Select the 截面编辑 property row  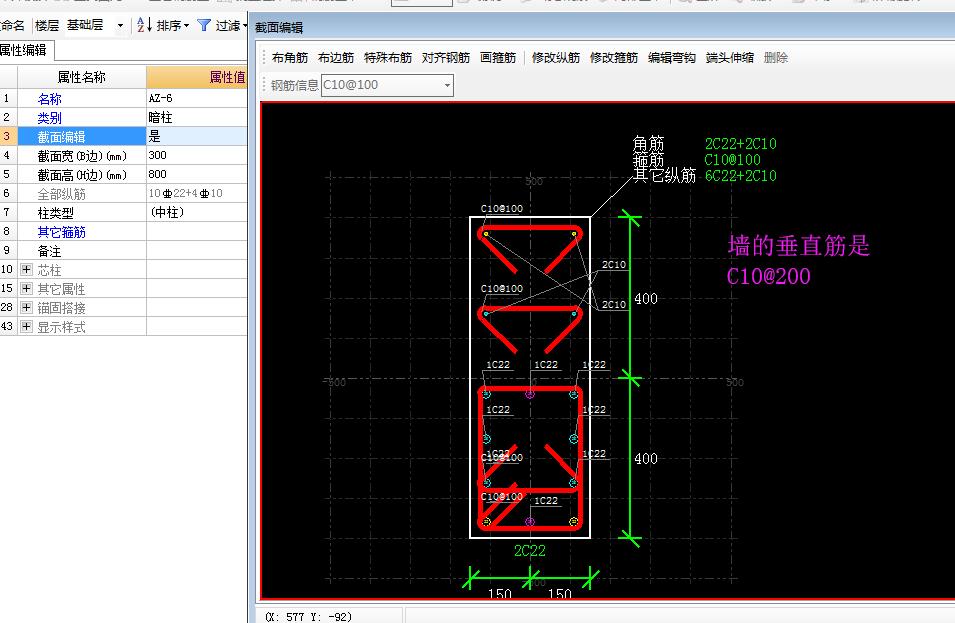click(x=124, y=136)
